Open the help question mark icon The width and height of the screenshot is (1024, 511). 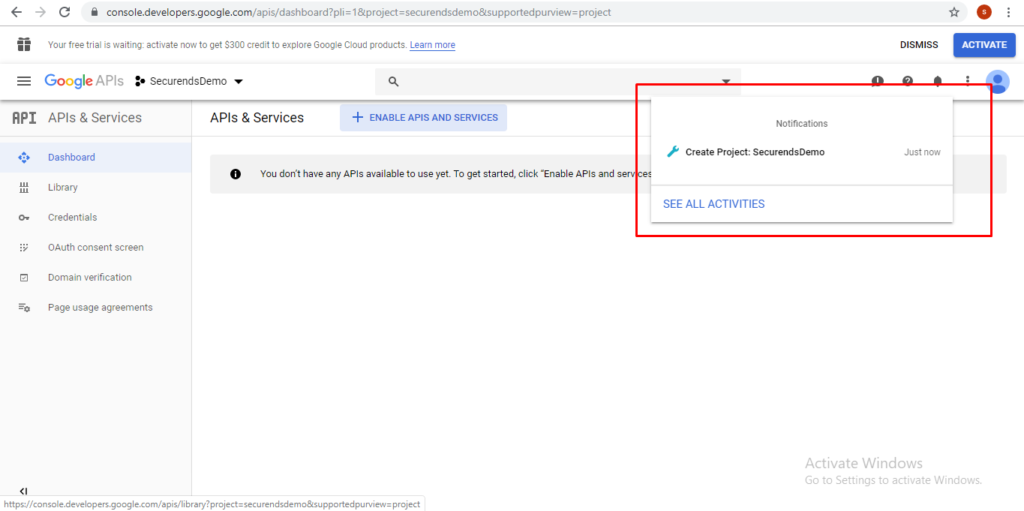[907, 81]
